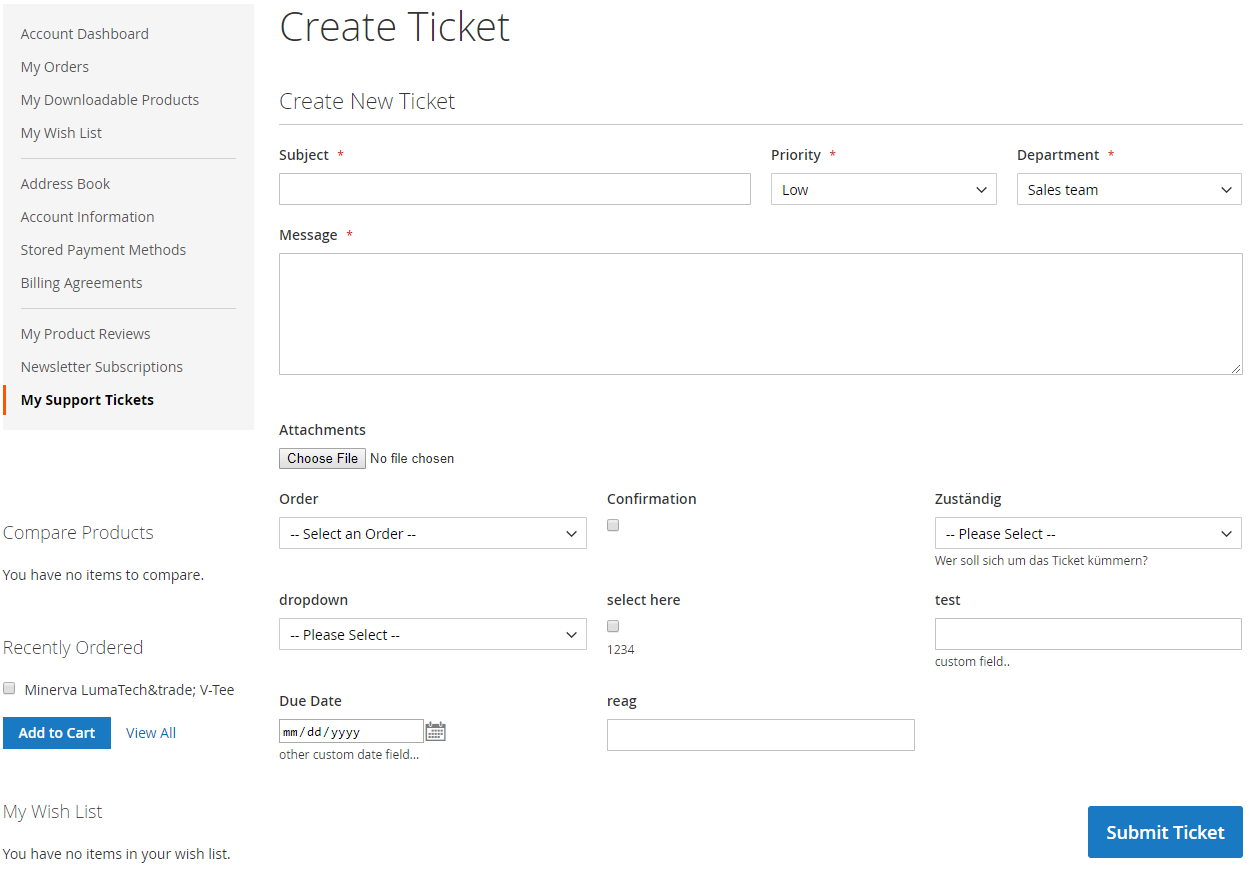The height and width of the screenshot is (876, 1255).
Task: Check Minerva LumaTech V-Tee reorder checkbox
Action: click(x=9, y=688)
